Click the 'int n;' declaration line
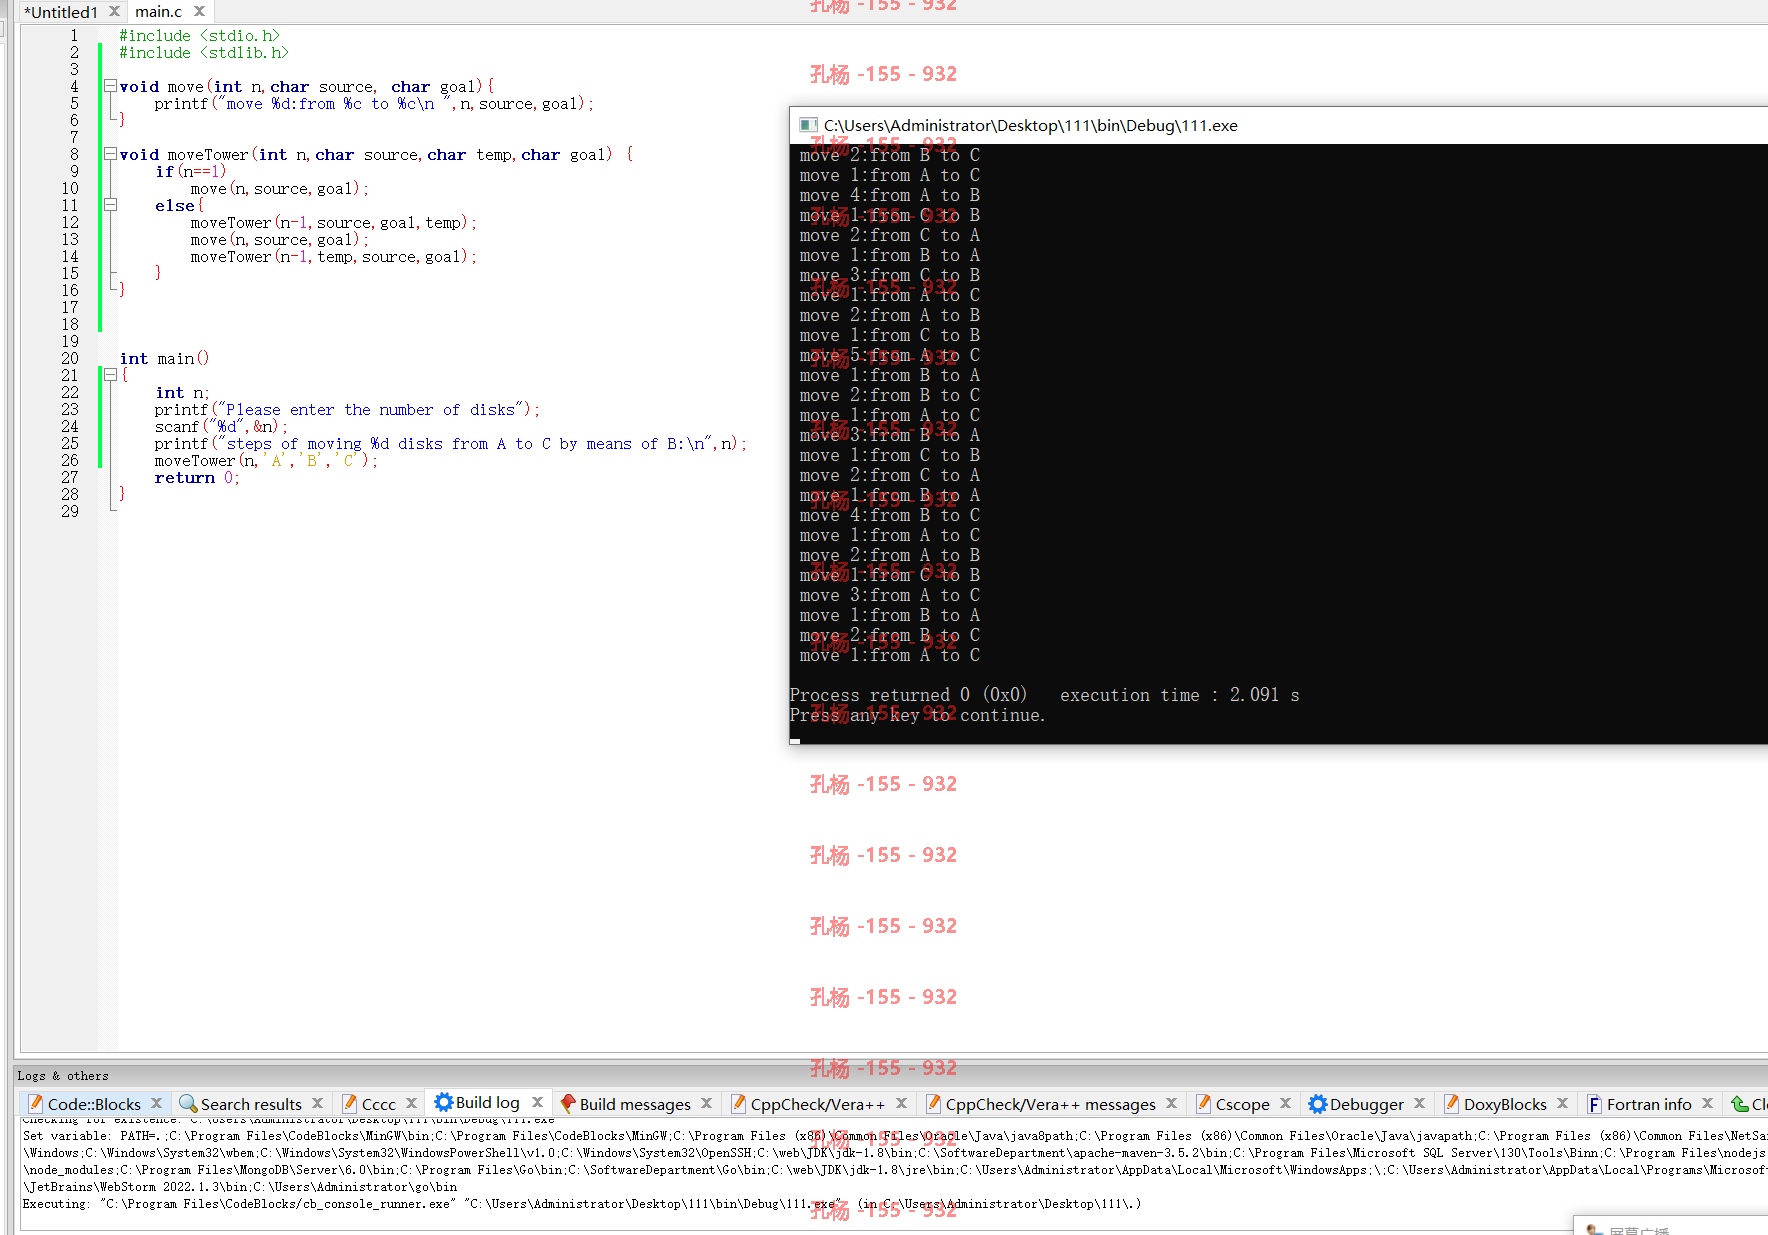Viewport: 1768px width, 1235px height. click(x=182, y=392)
